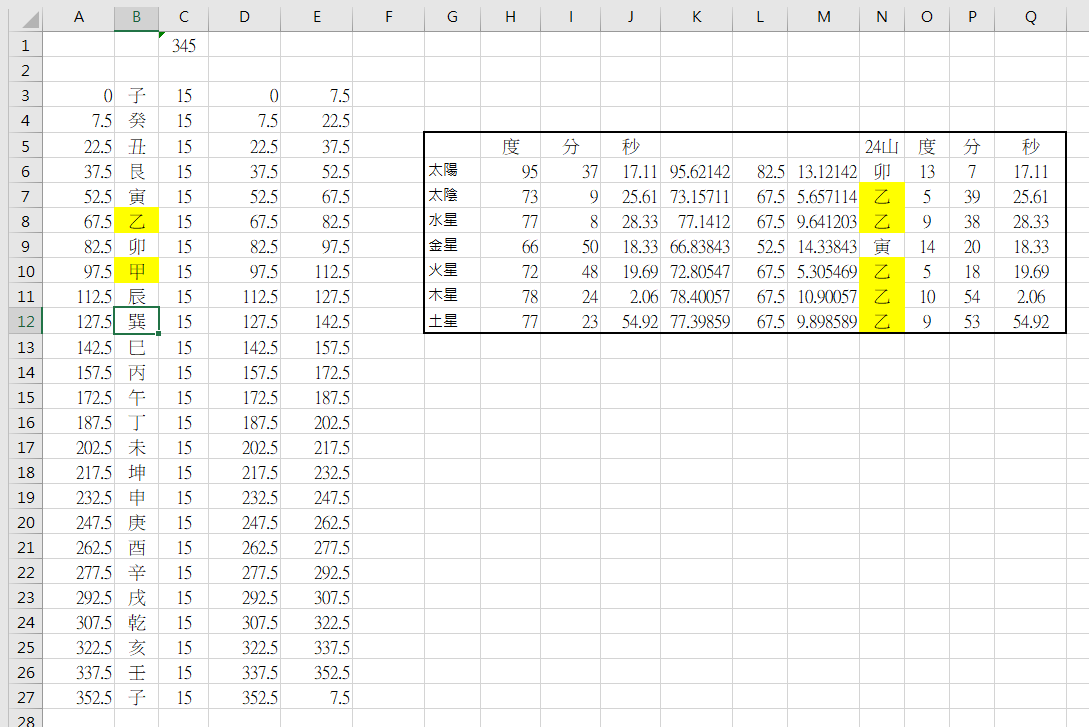Viewport: 1089px width, 727px height.
Task: Select column Q header
Action: click(x=1032, y=17)
